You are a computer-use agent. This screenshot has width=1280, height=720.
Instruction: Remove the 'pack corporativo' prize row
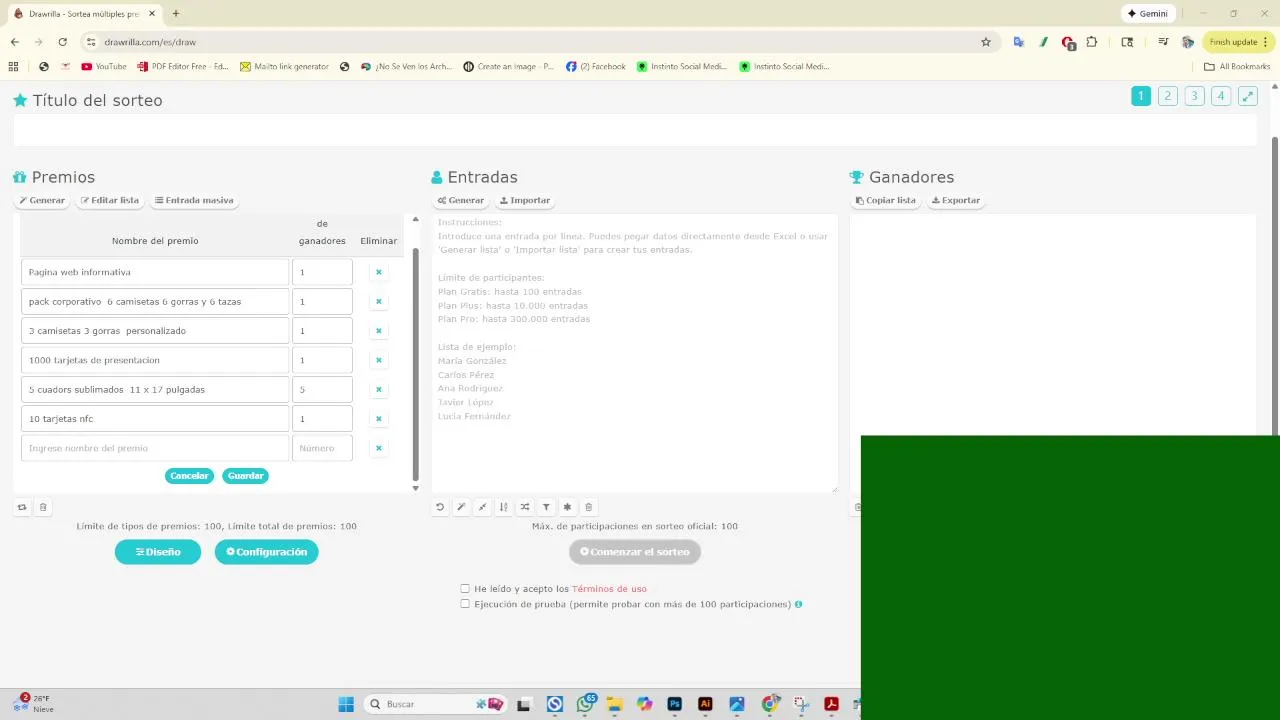(378, 301)
